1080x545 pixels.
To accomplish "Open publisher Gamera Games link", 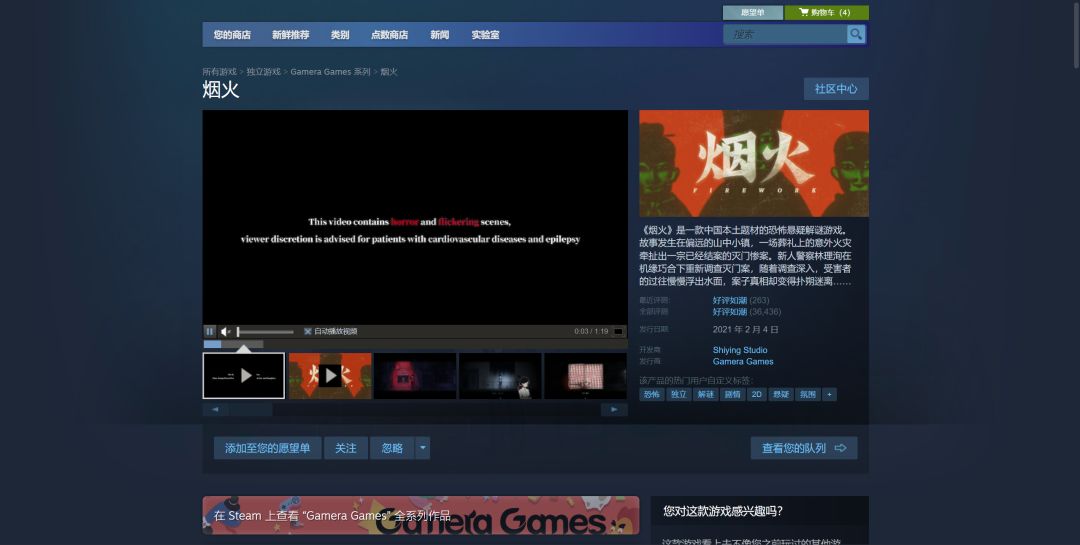I will [743, 361].
